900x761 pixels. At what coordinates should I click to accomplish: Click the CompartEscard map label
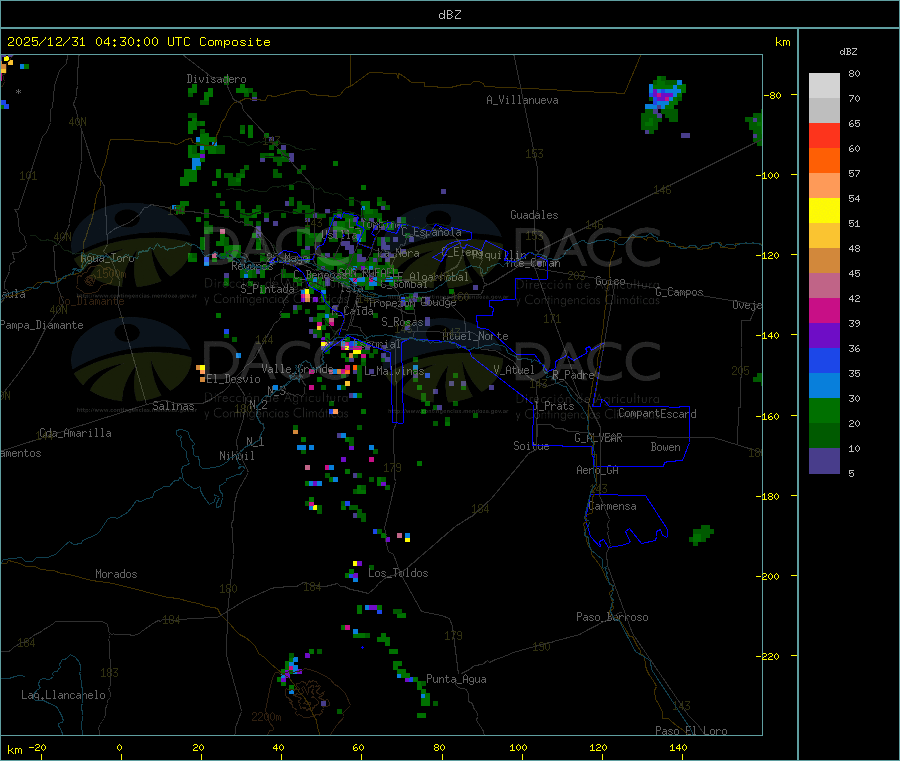[657, 413]
